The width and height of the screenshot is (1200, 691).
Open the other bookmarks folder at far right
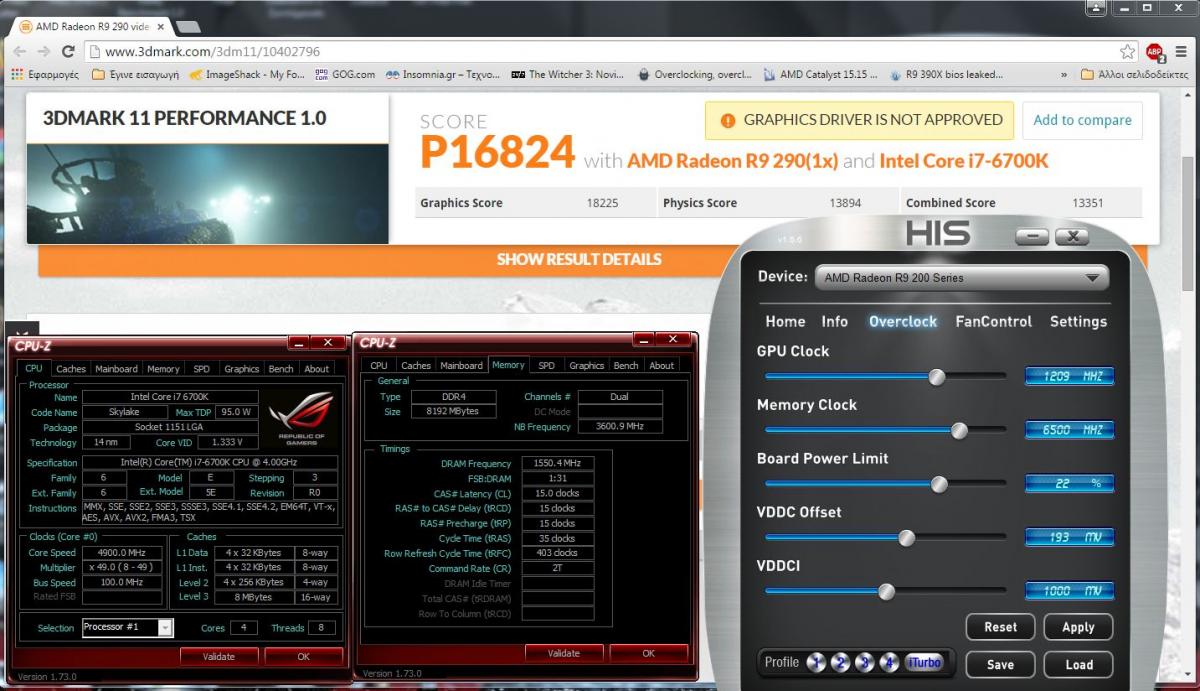click(x=1135, y=74)
